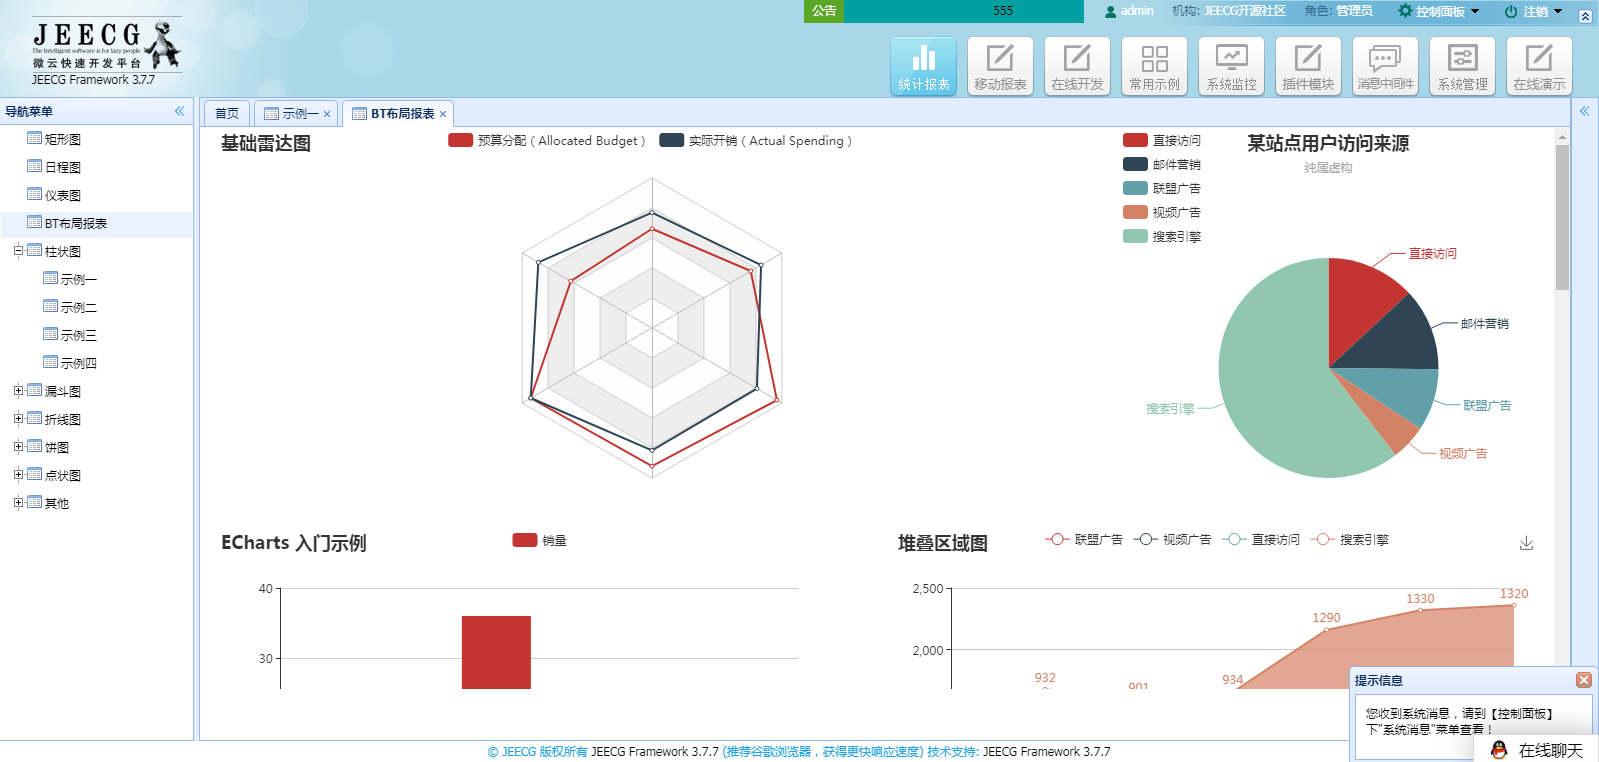Toggle 搜索引擎 in pie chart legend

(x=1162, y=237)
